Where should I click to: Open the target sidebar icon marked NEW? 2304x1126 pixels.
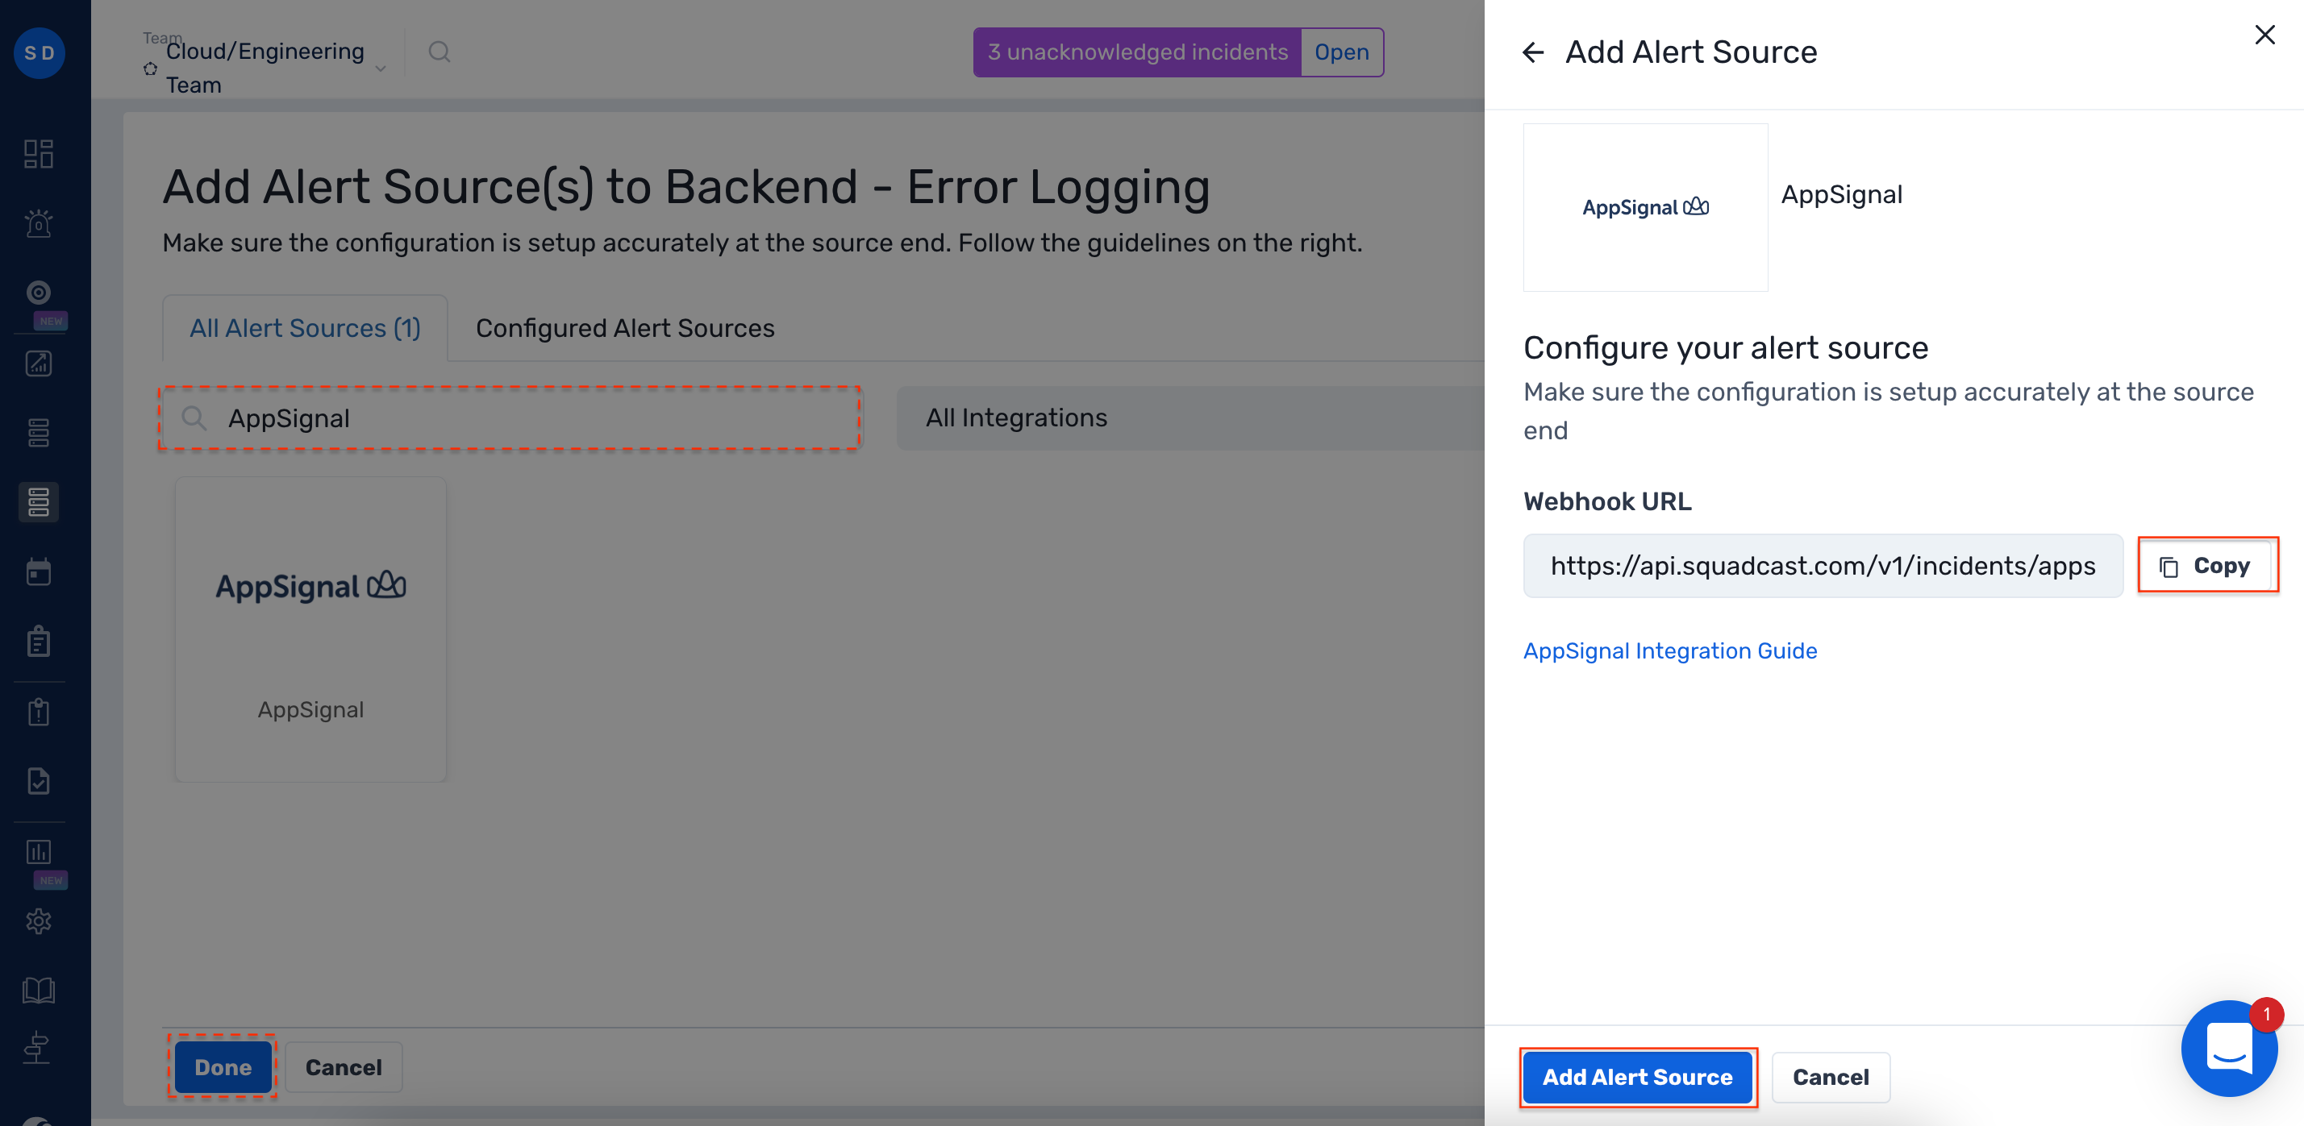coord(39,293)
